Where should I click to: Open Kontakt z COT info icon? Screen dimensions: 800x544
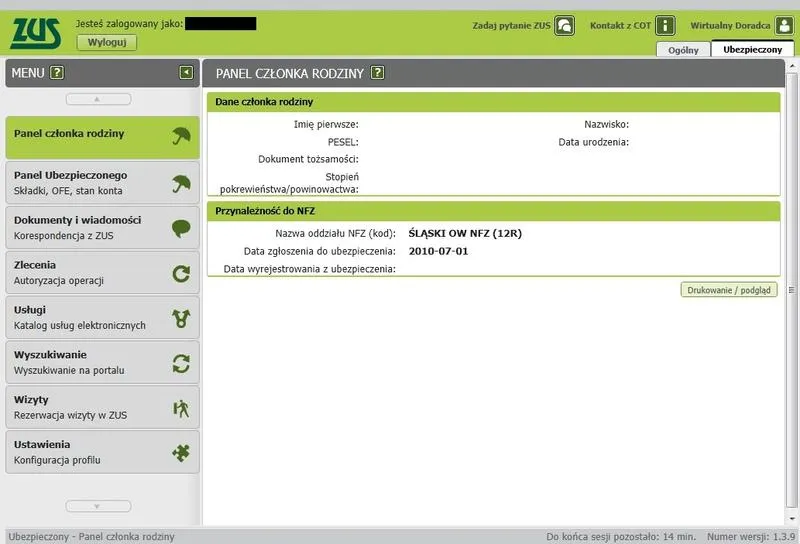pos(666,26)
